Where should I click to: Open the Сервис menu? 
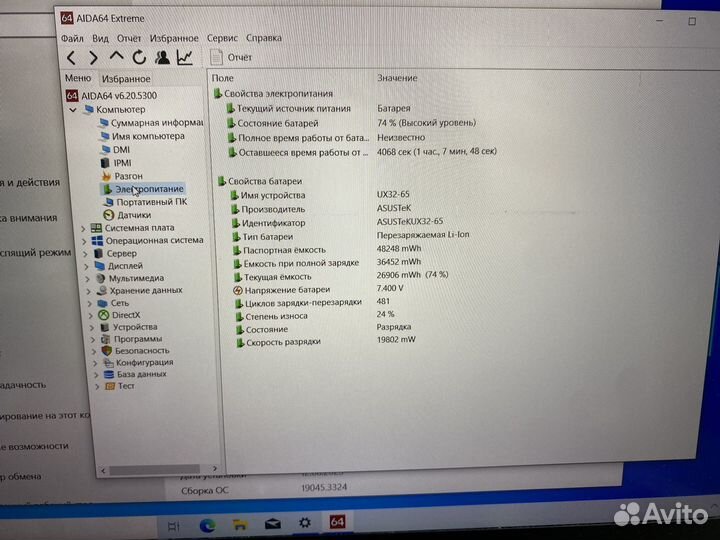click(x=222, y=38)
